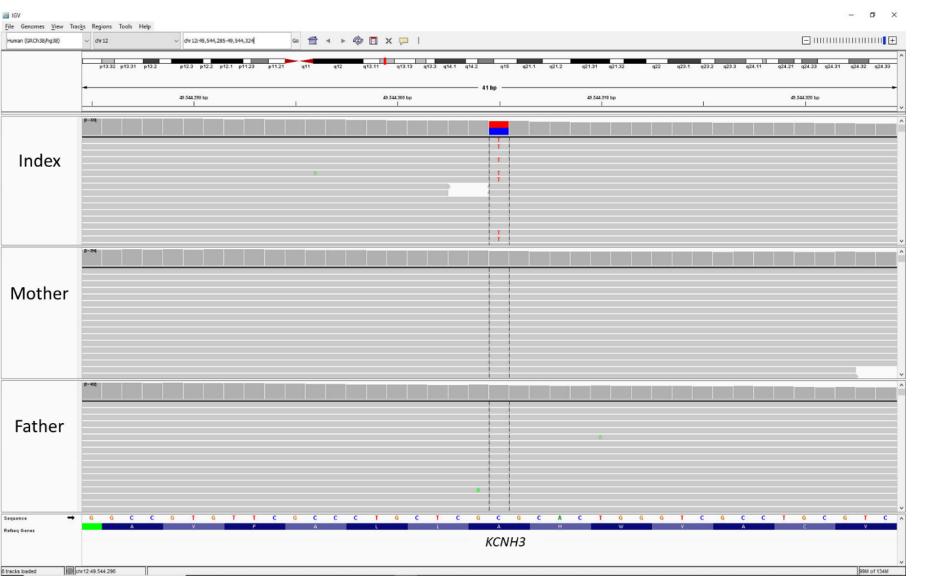Open the Genomes menu
The width and height of the screenshot is (928, 586).
coord(33,27)
